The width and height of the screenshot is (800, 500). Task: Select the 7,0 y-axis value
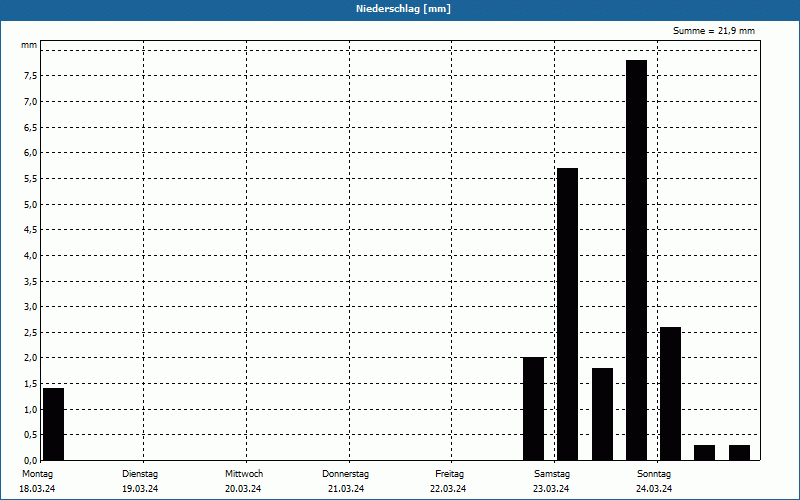point(31,102)
